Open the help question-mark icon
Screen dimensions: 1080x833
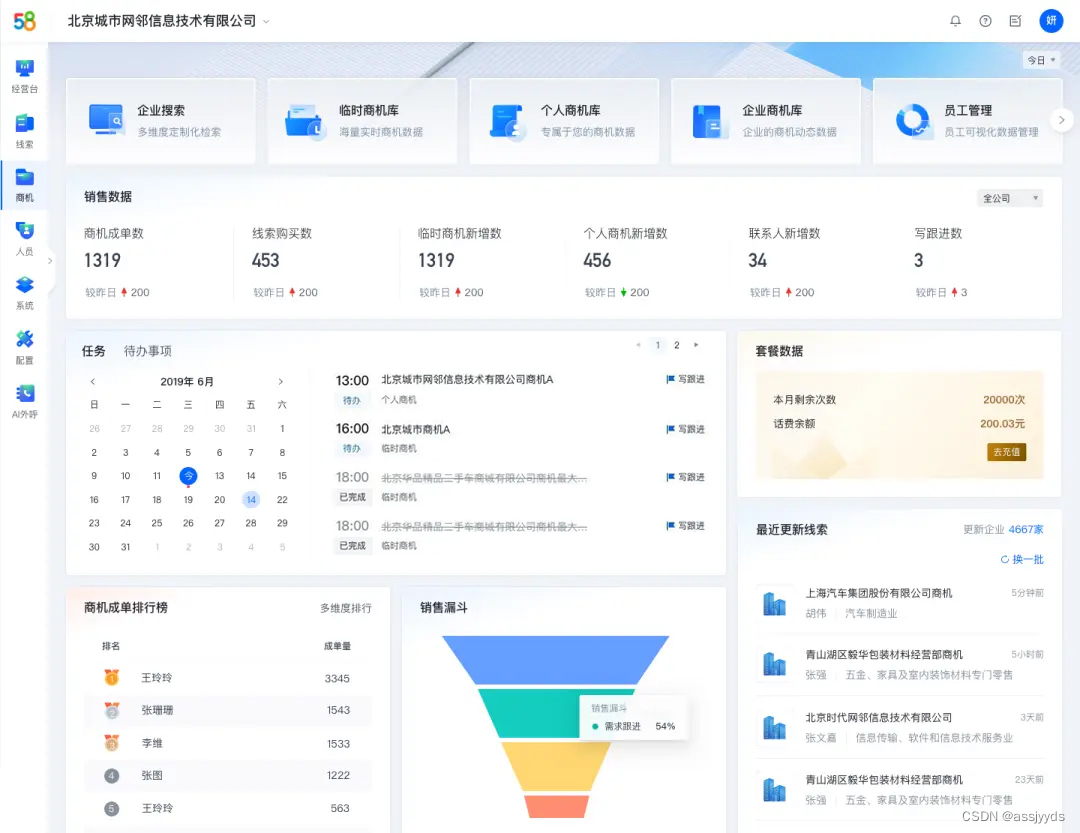coord(986,21)
